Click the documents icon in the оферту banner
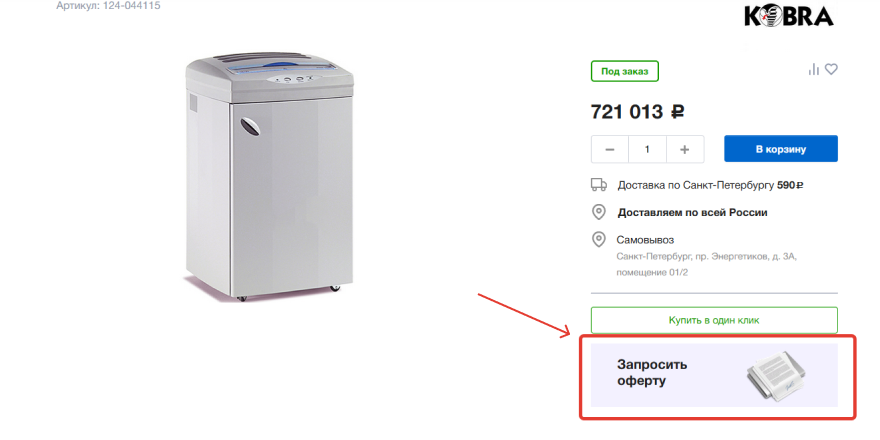Image resolution: width=880 pixels, height=440 pixels. click(x=776, y=375)
